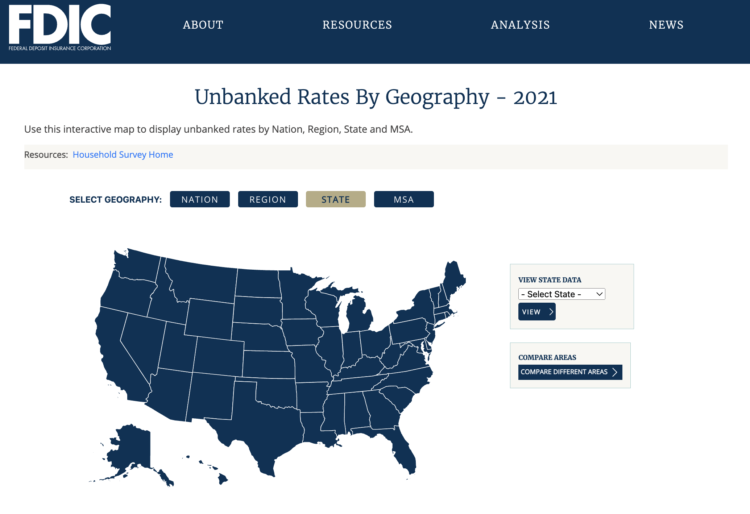Screen dimensions: 750x514
Task: Click the FDIC logo
Action: pos(61,27)
